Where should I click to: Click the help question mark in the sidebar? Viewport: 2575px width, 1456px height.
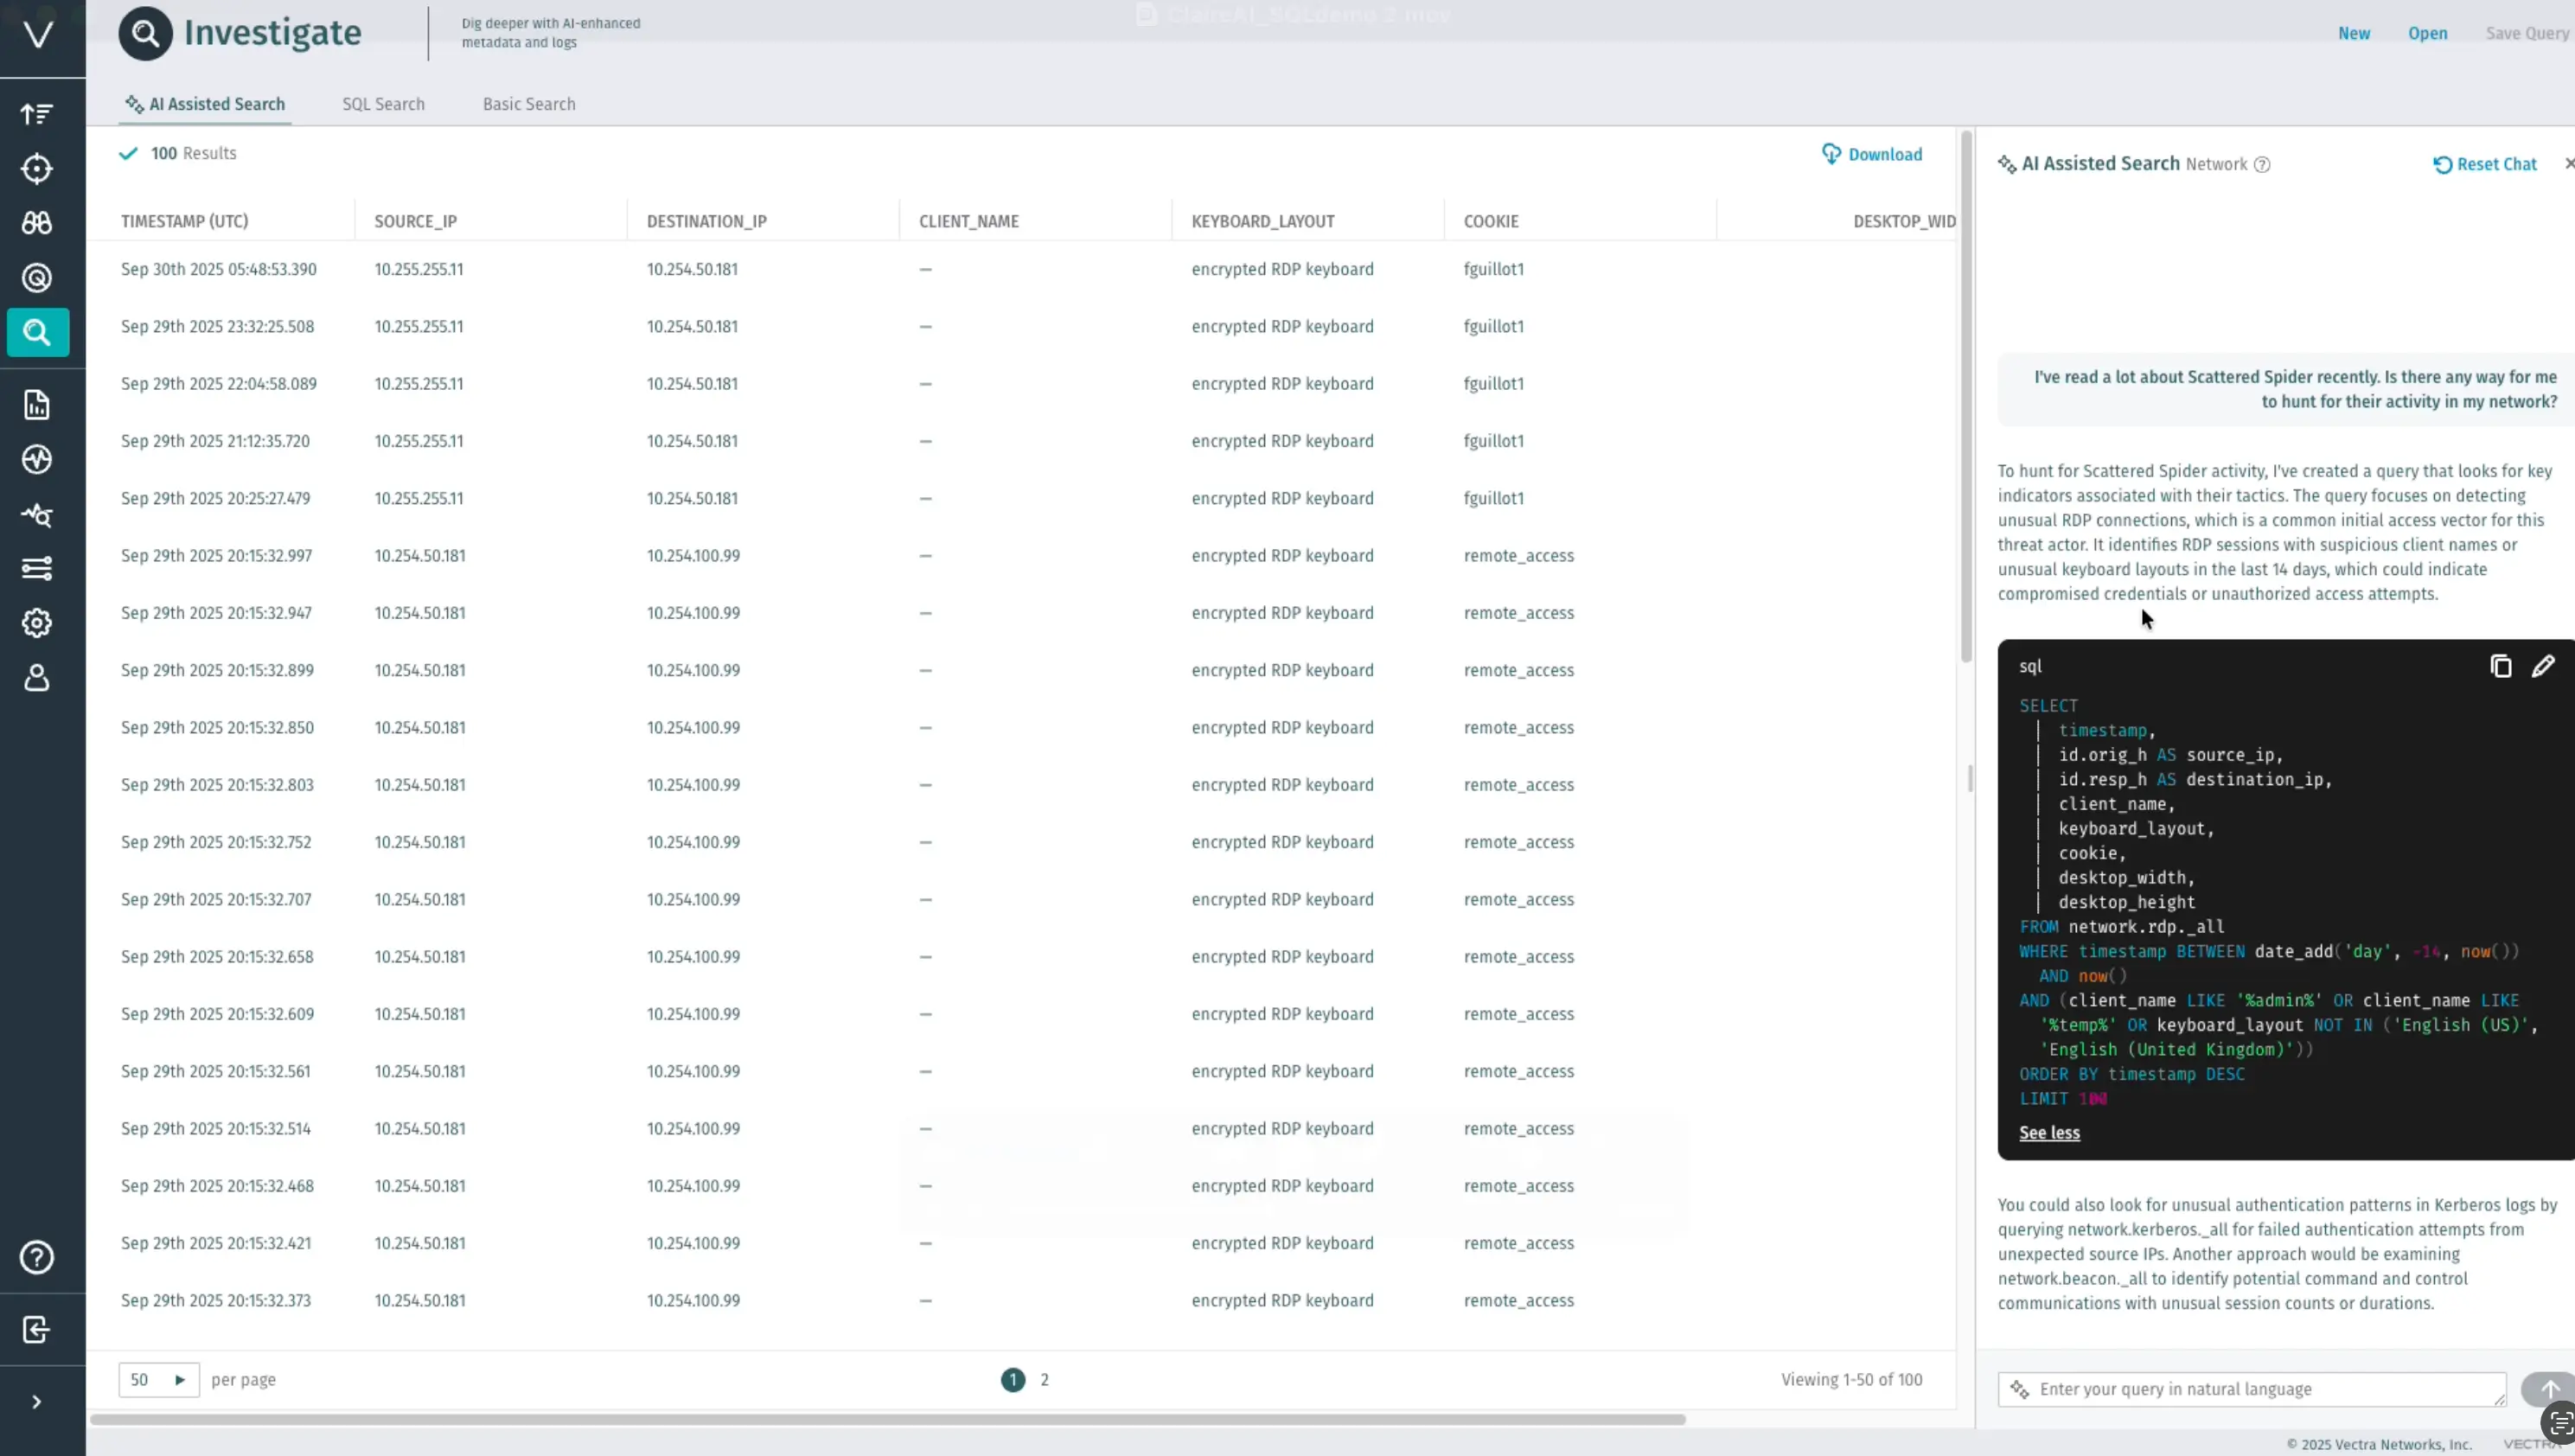37,1257
